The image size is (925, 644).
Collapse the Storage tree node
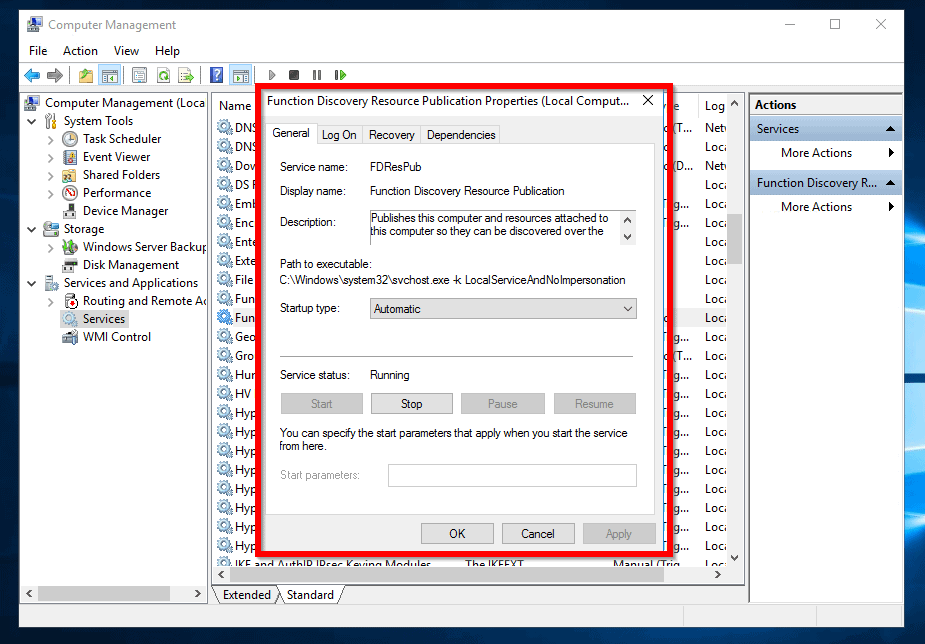tap(30, 228)
